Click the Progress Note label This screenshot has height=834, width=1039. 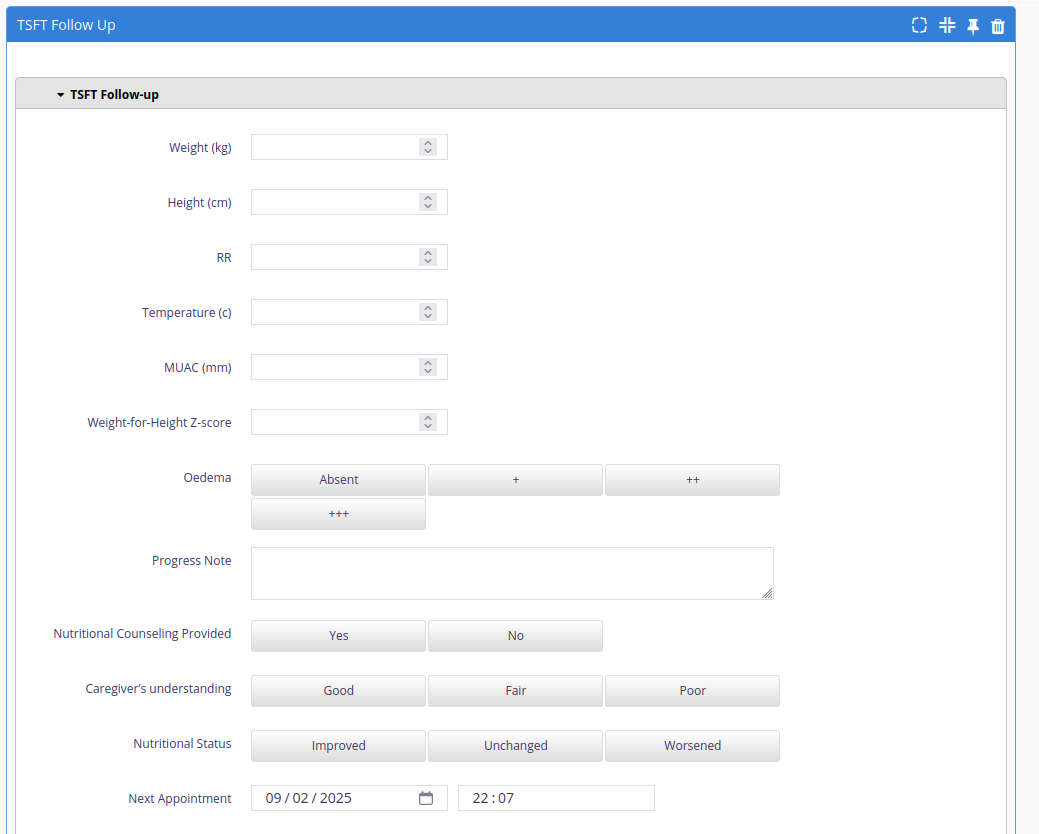pos(191,560)
